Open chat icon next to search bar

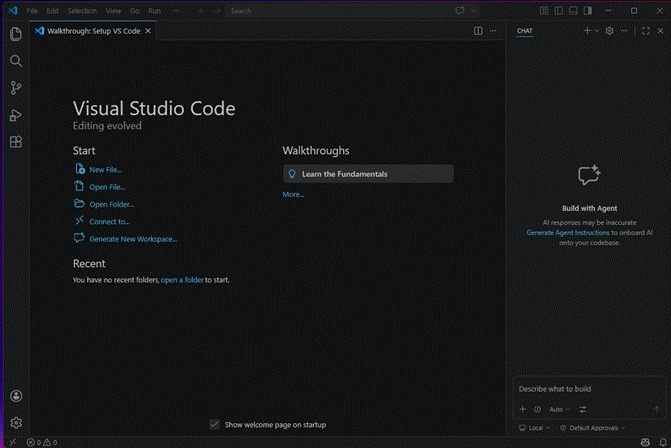460,11
